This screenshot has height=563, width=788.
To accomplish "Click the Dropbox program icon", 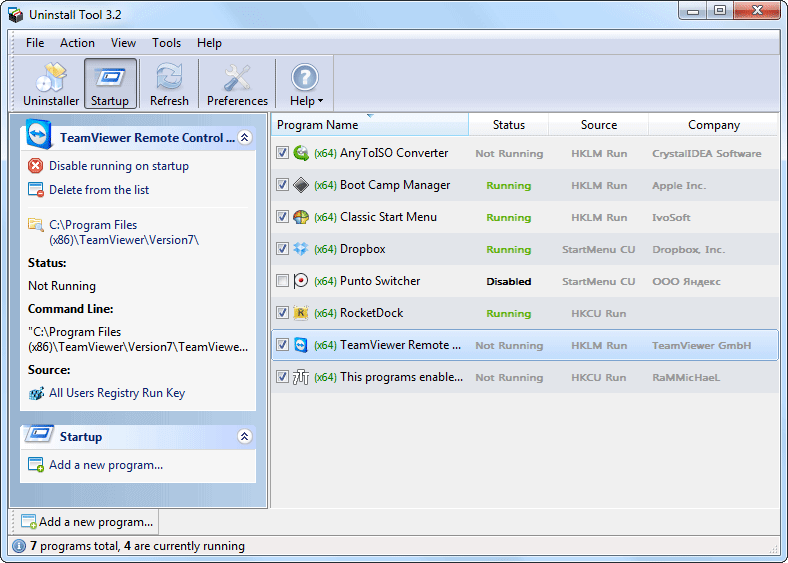I will point(301,249).
